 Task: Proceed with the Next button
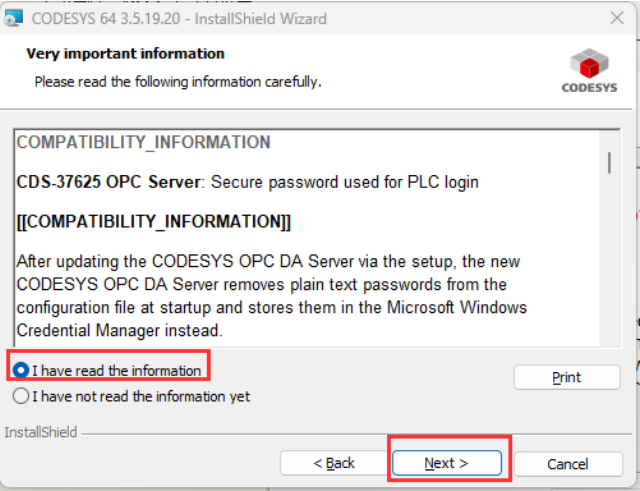447,463
